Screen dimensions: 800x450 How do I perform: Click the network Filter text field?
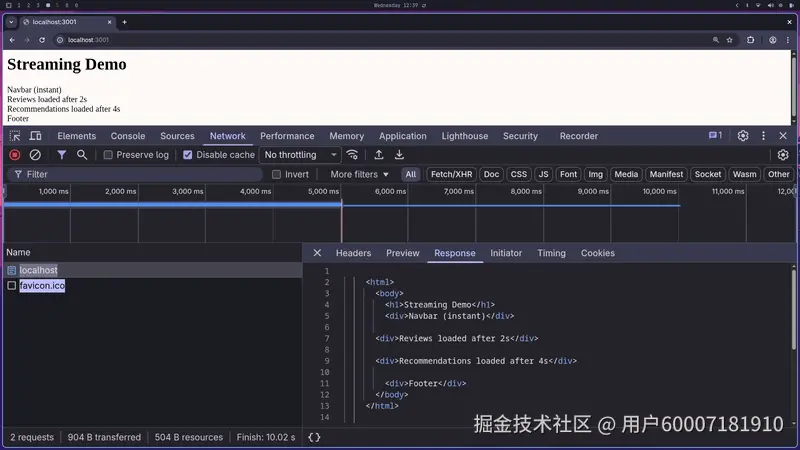pyautogui.click(x=136, y=174)
